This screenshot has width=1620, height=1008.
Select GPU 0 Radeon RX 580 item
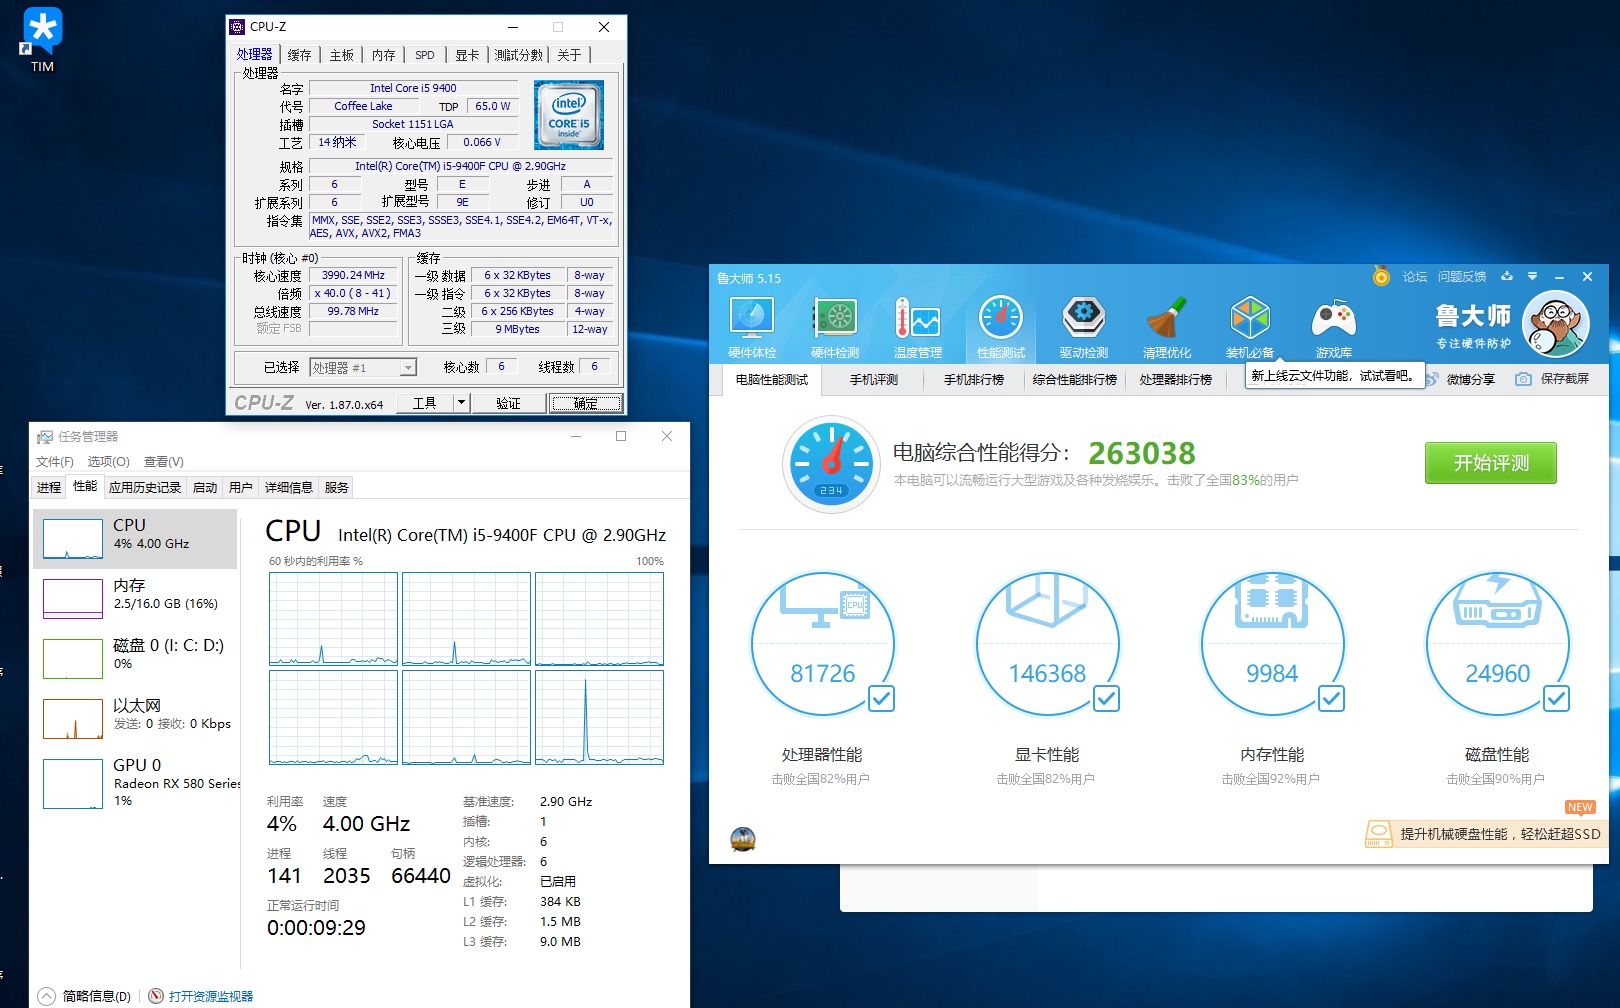coord(135,783)
